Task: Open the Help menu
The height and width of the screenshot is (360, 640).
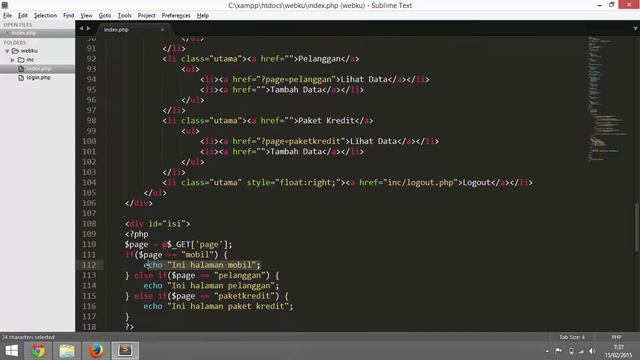Action: point(203,16)
